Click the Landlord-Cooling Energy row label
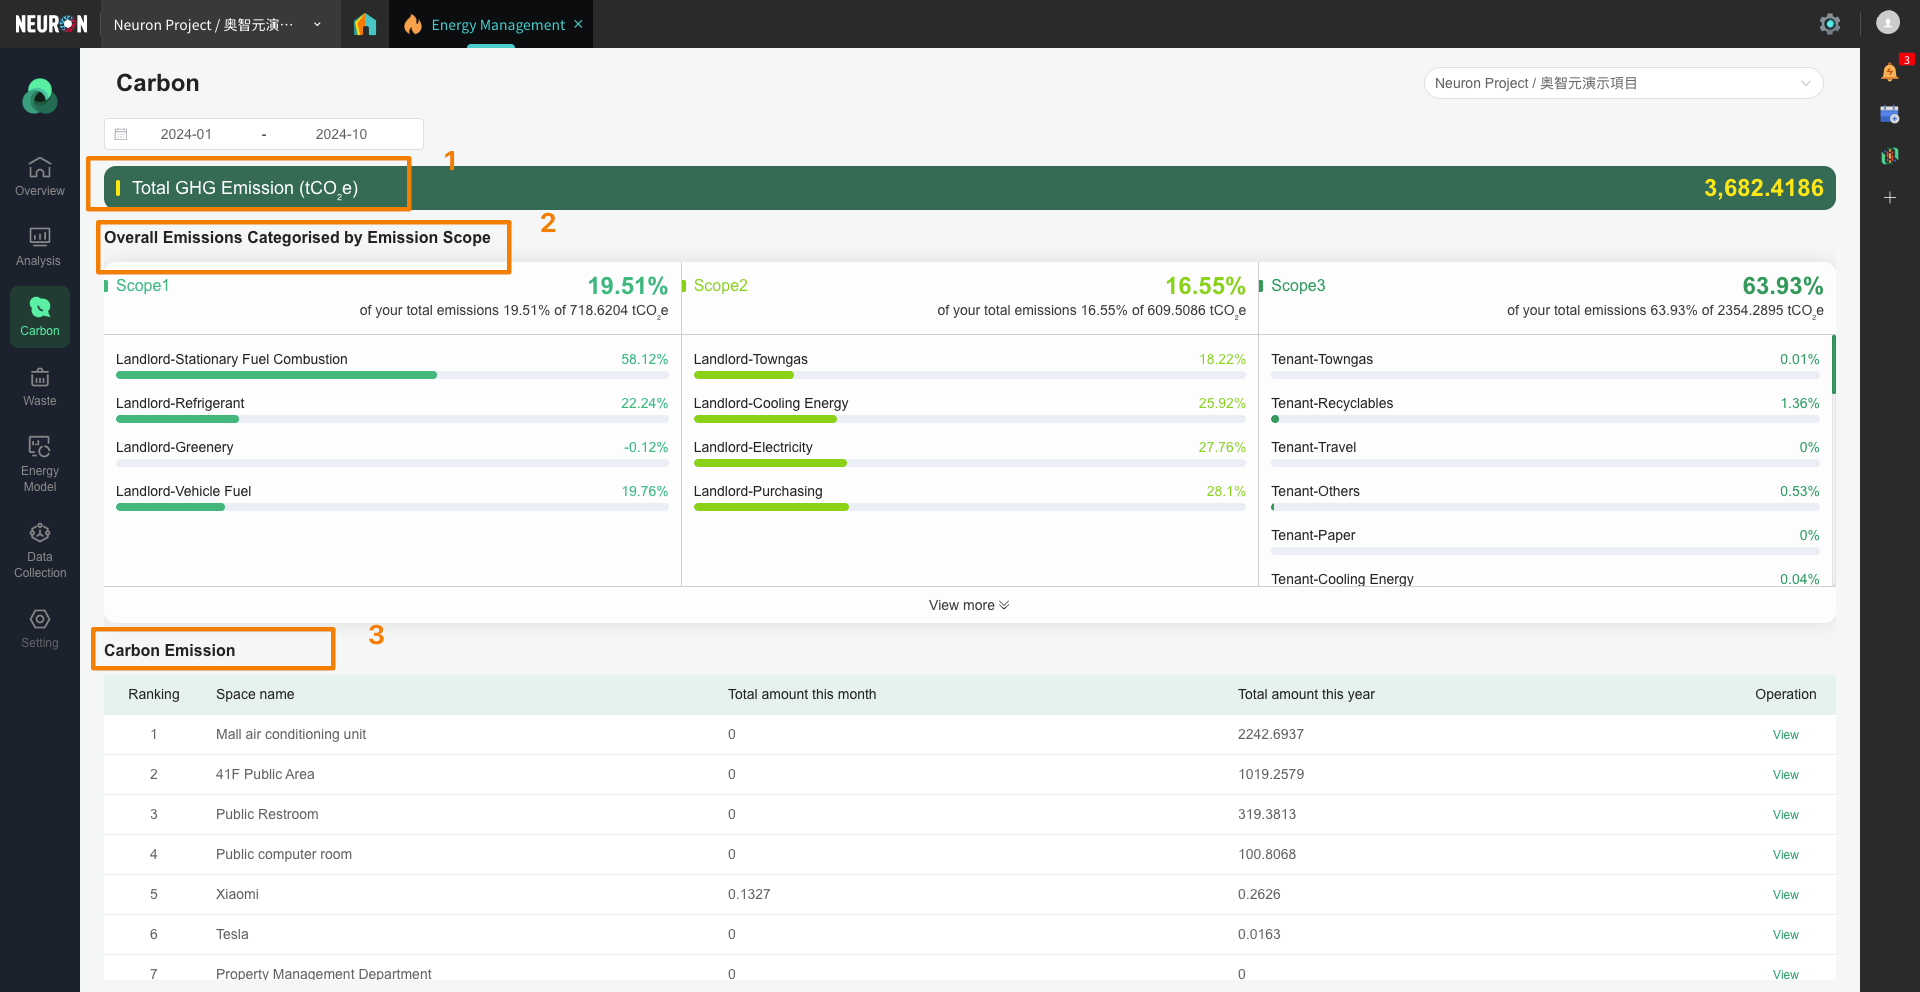1920x992 pixels. coord(771,403)
